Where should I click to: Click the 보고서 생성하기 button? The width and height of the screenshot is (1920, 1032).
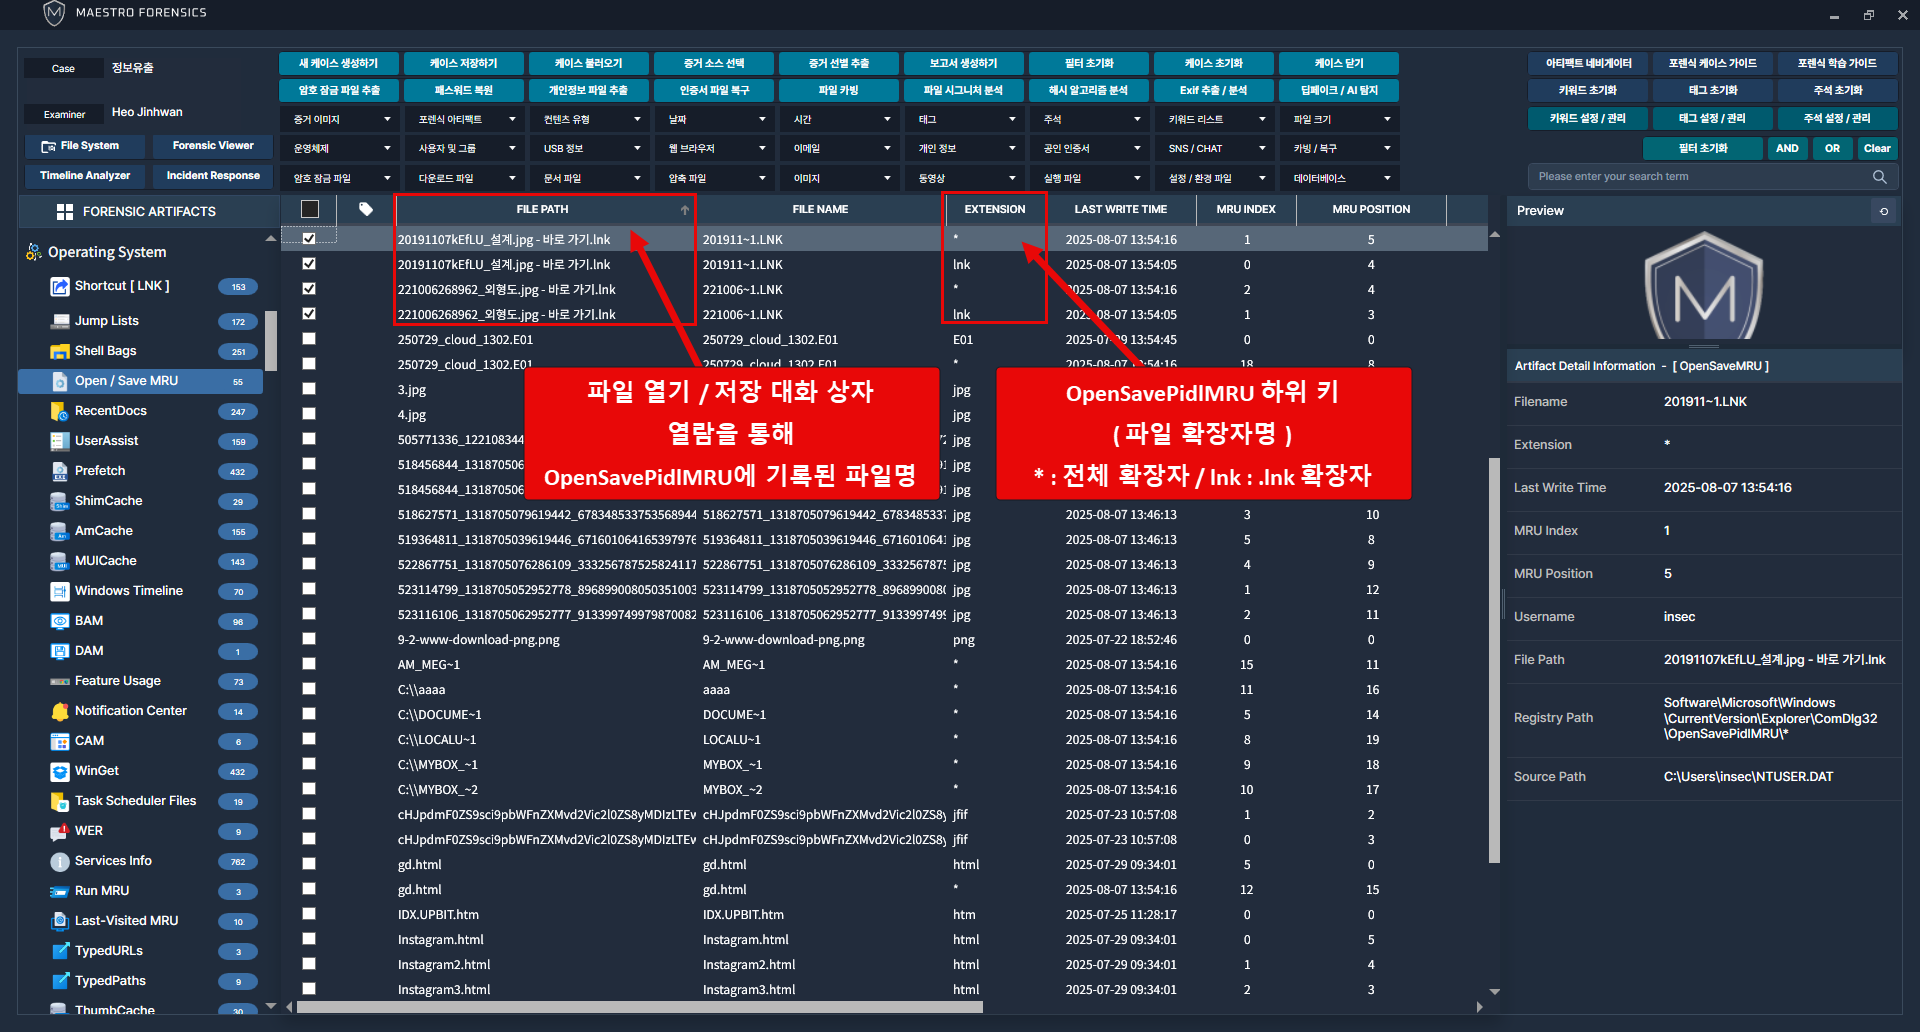click(963, 63)
